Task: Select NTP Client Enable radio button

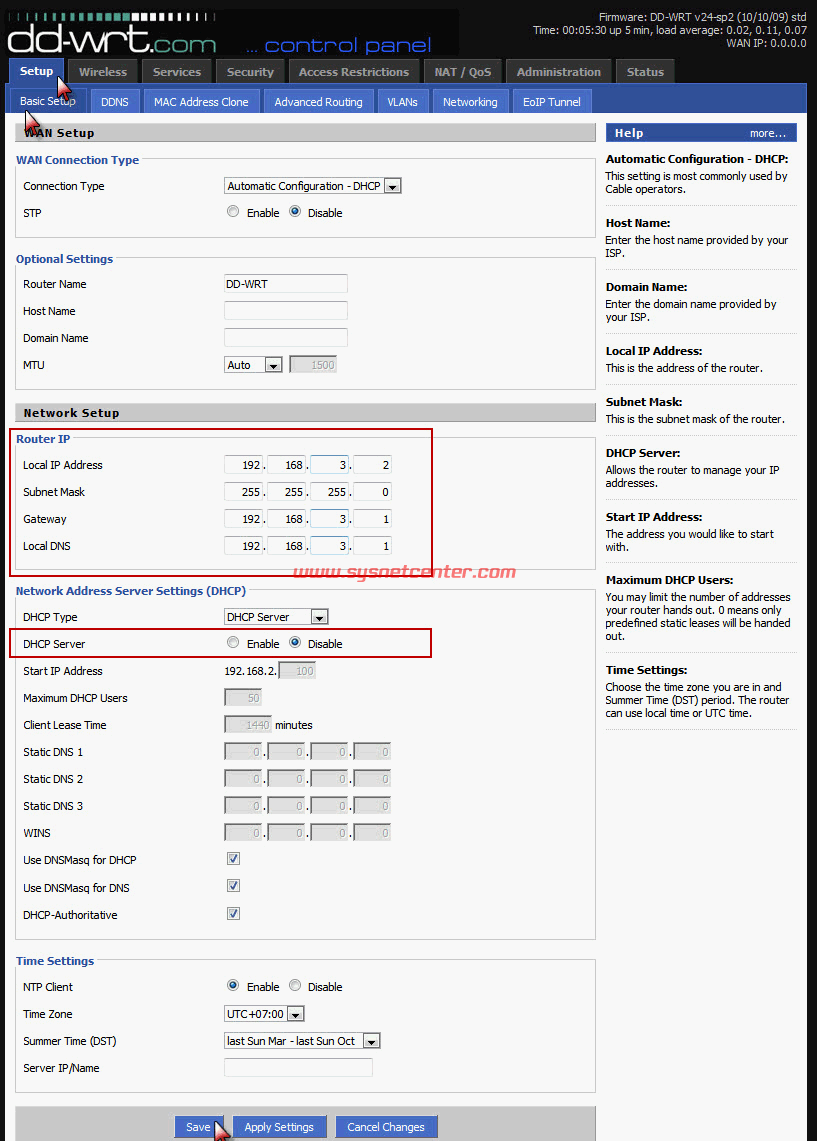Action: [x=233, y=985]
